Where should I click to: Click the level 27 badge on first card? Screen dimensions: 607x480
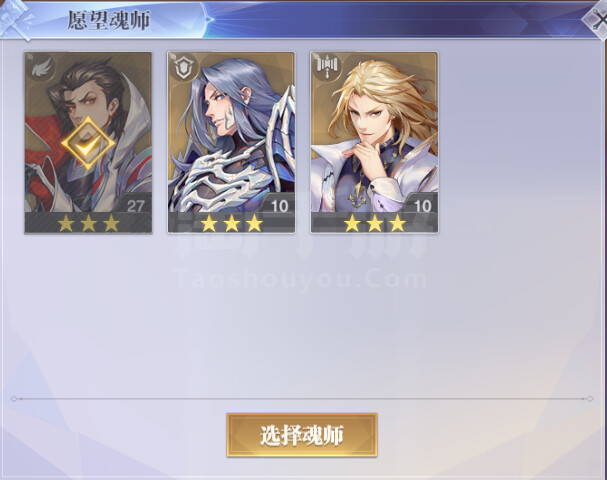[x=136, y=206]
